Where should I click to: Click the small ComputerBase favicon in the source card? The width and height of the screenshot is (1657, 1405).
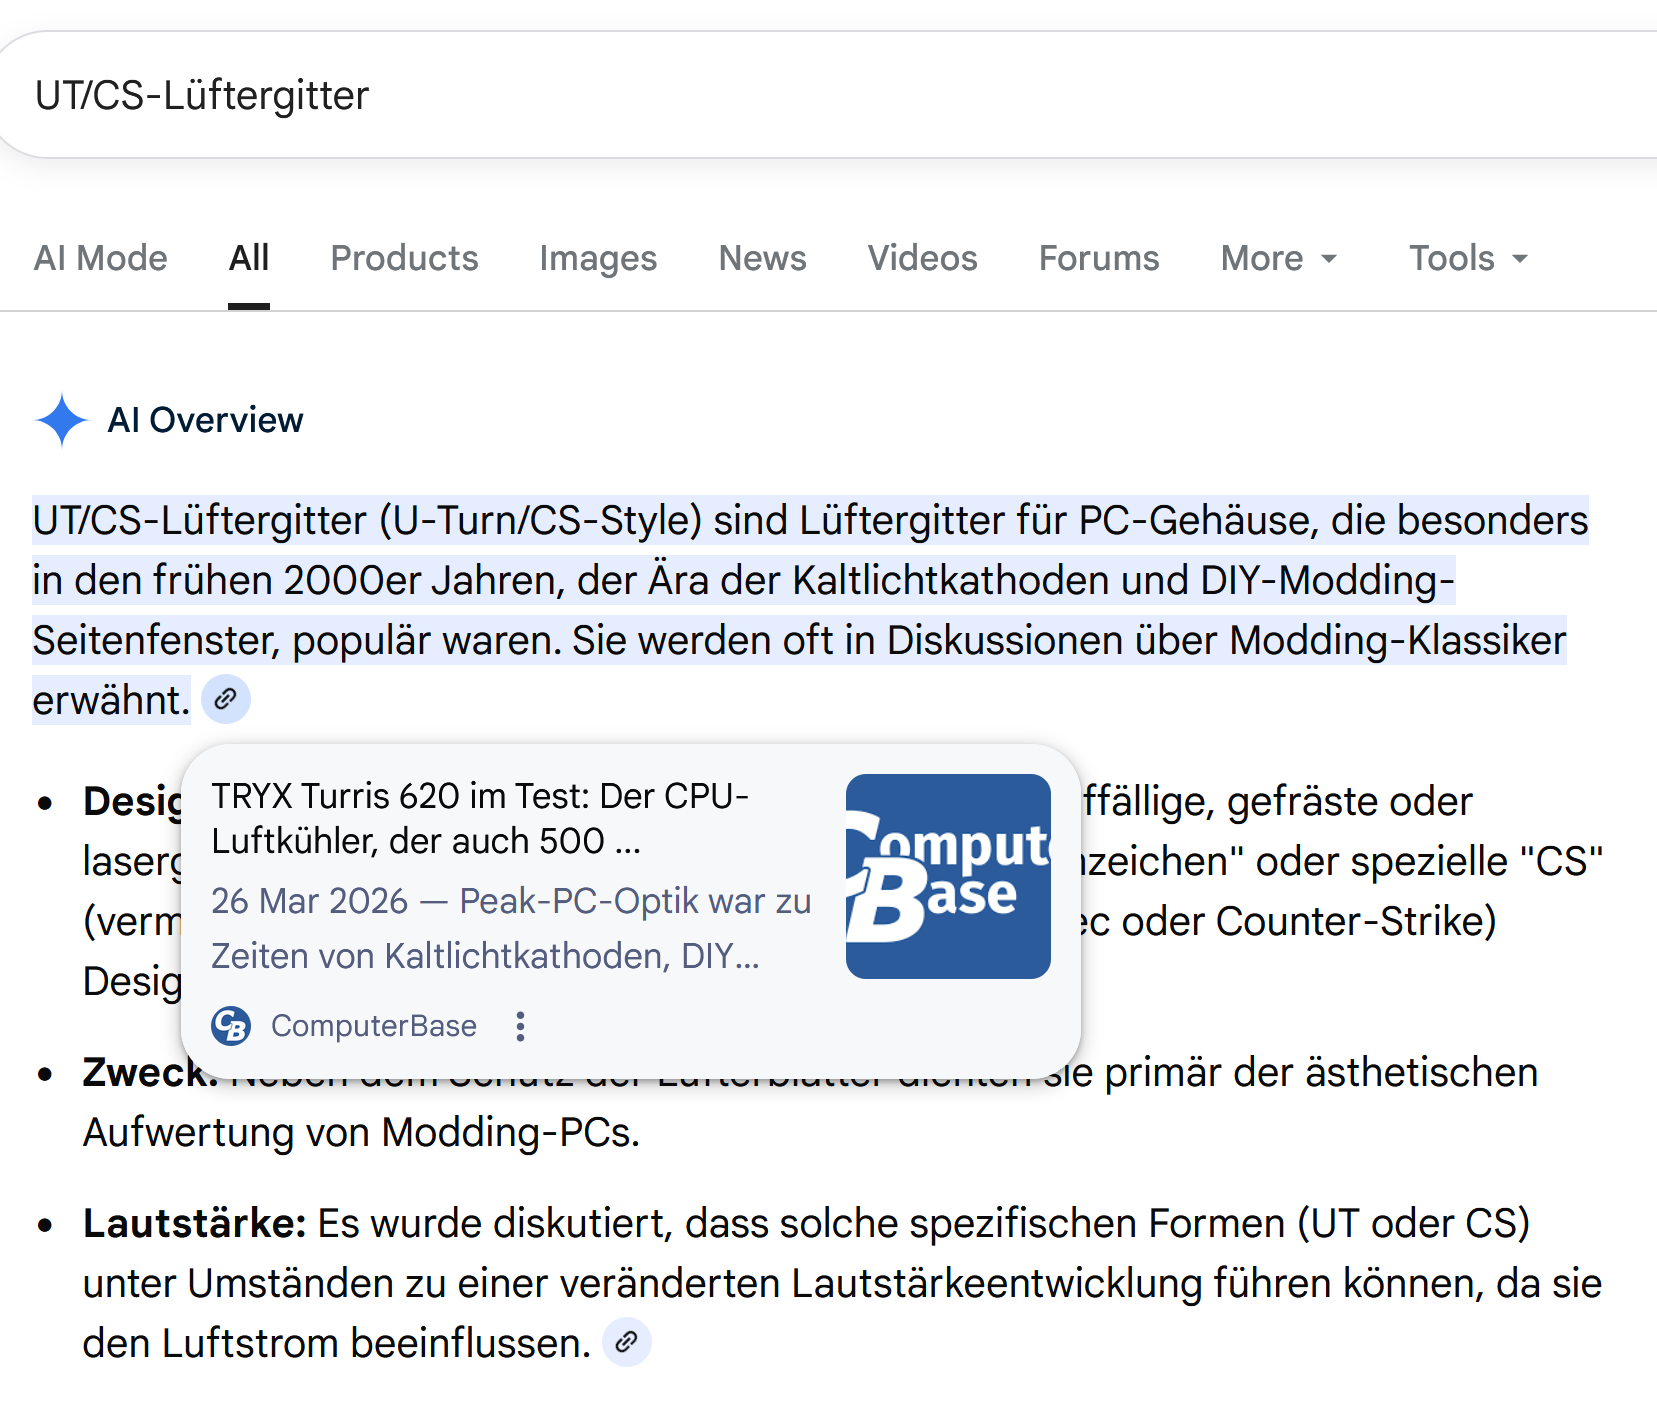(231, 1026)
